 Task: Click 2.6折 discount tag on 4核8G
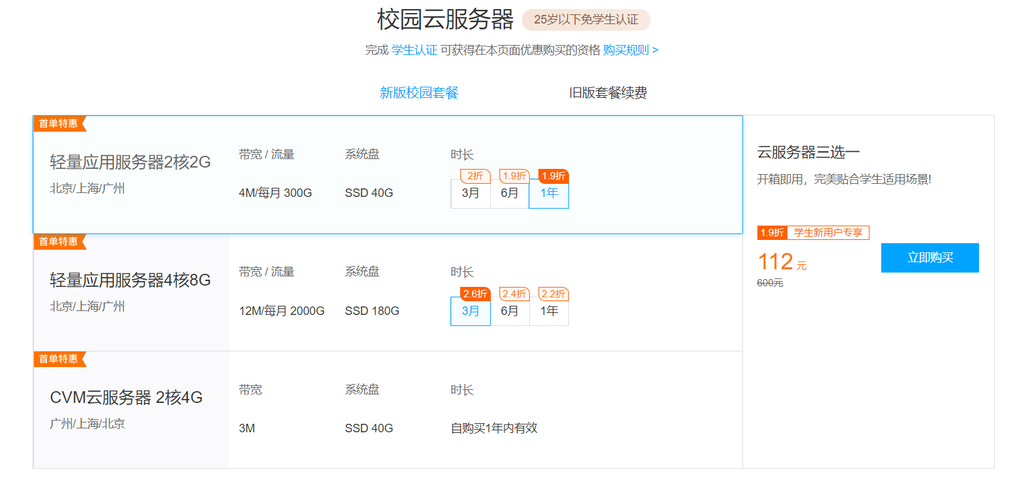[475, 293]
